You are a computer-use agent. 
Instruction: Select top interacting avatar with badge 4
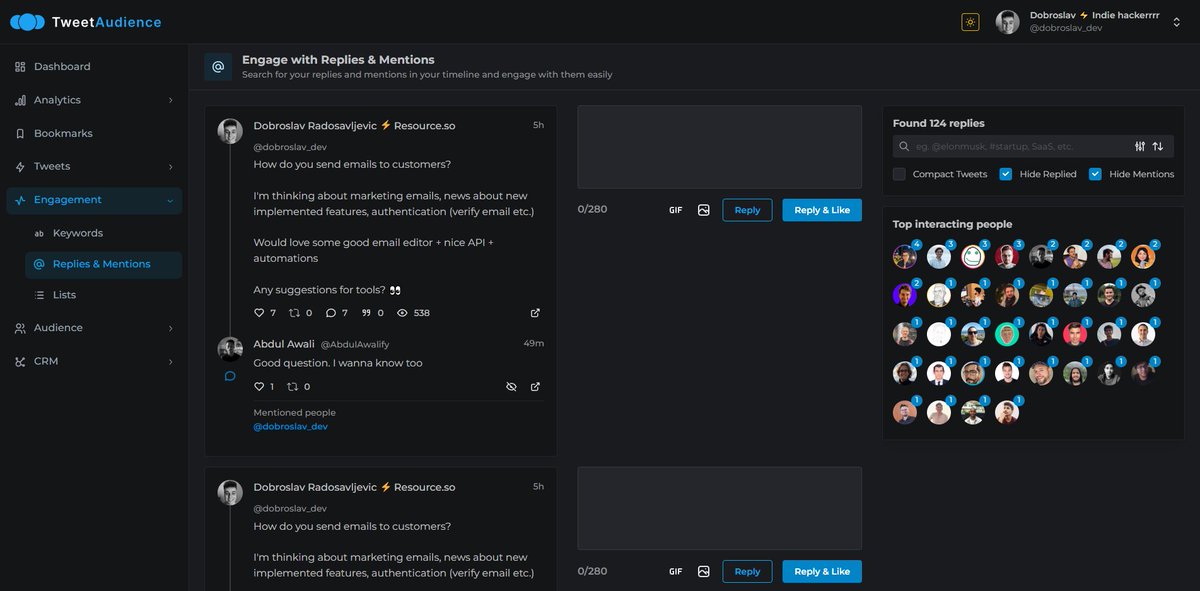pyautogui.click(x=904, y=257)
